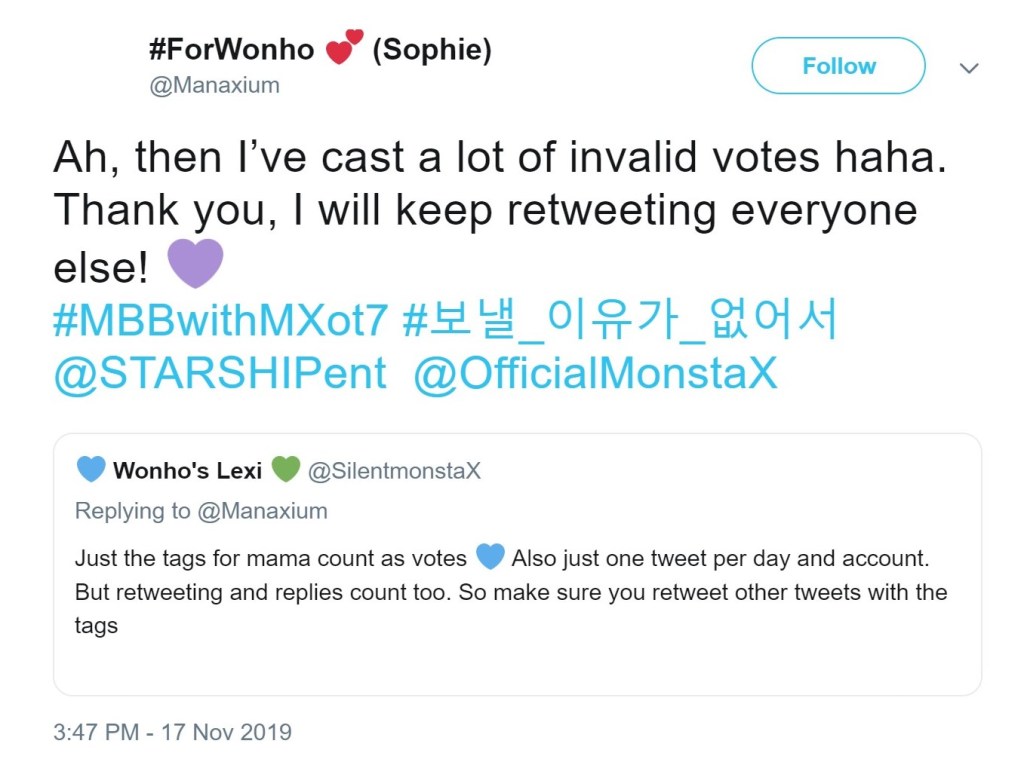Click @Manaxium in the Replying to line
This screenshot has width=1024, height=759.
point(262,511)
